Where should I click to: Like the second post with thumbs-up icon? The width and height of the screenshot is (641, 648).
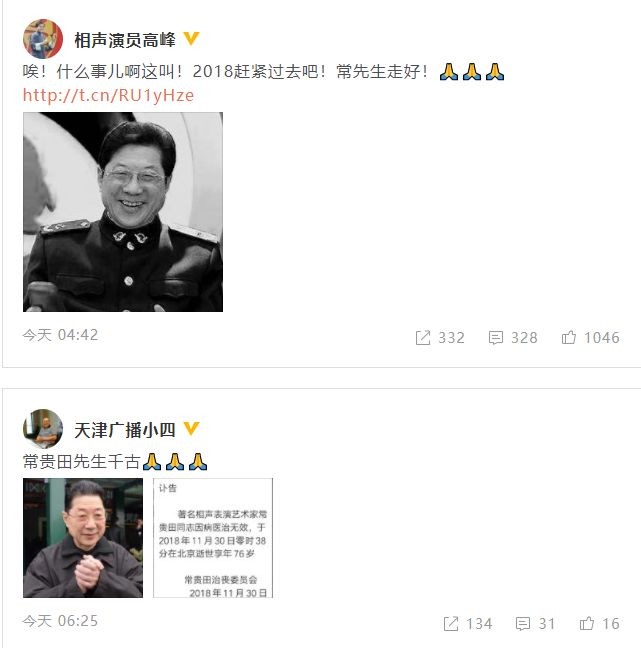(x=587, y=623)
